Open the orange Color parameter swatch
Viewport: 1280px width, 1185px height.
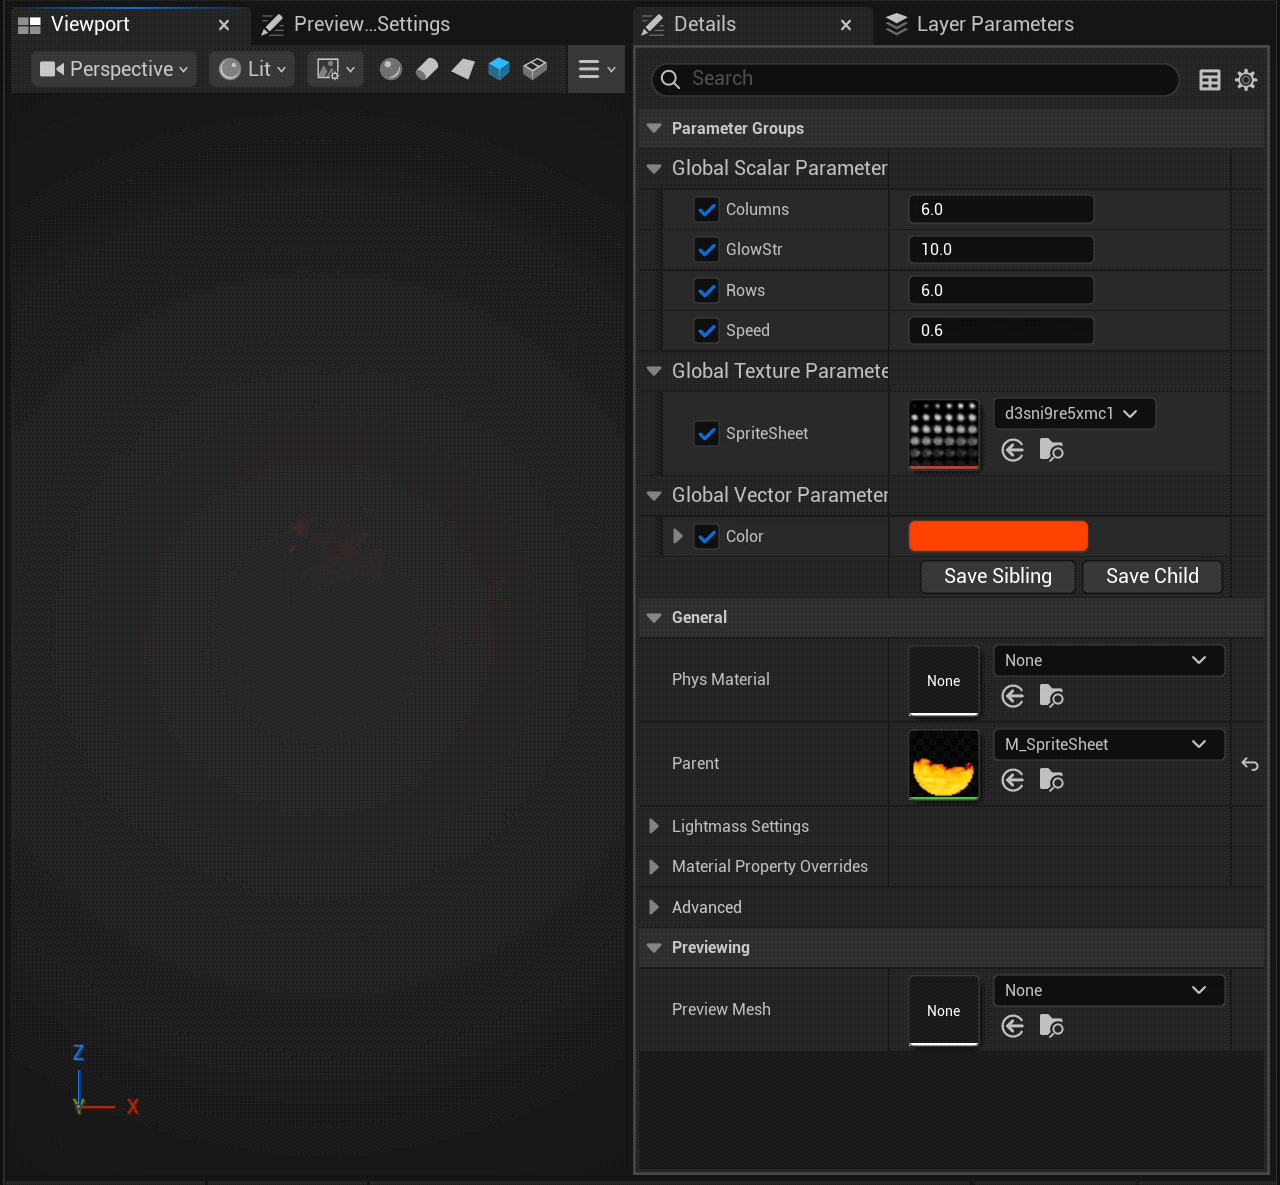[998, 536]
